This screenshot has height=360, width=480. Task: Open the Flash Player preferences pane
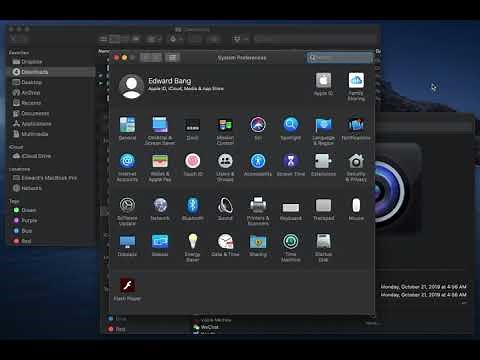tap(127, 289)
